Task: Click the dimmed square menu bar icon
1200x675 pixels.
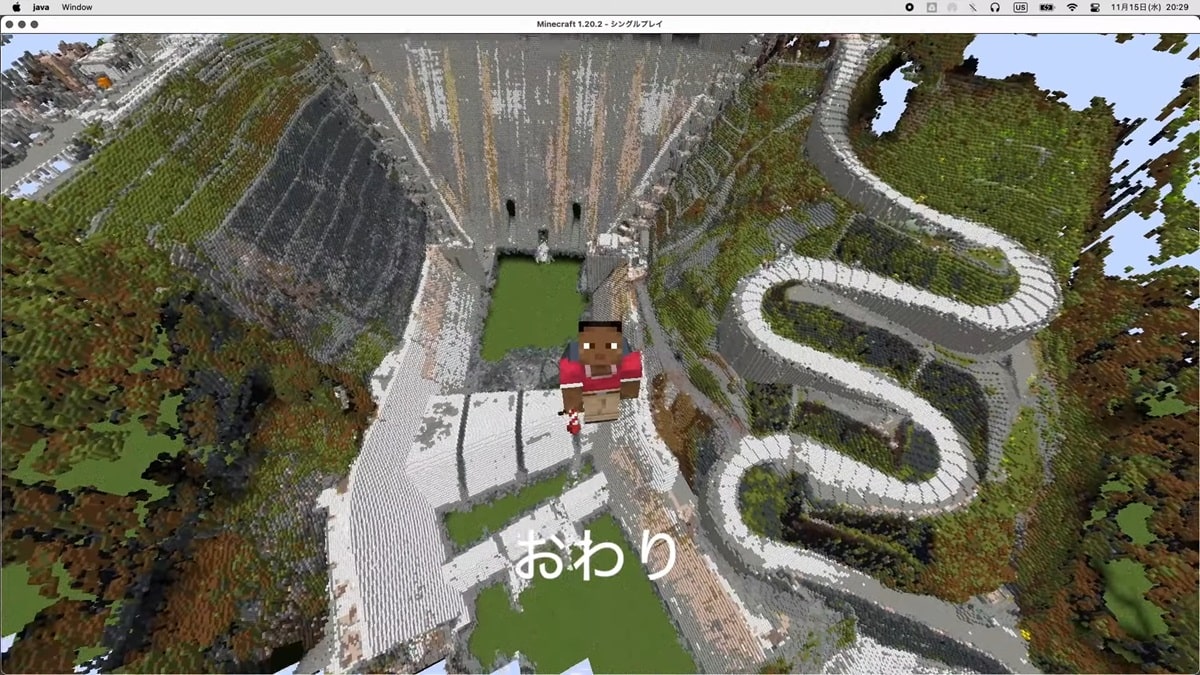Action: 932,7
